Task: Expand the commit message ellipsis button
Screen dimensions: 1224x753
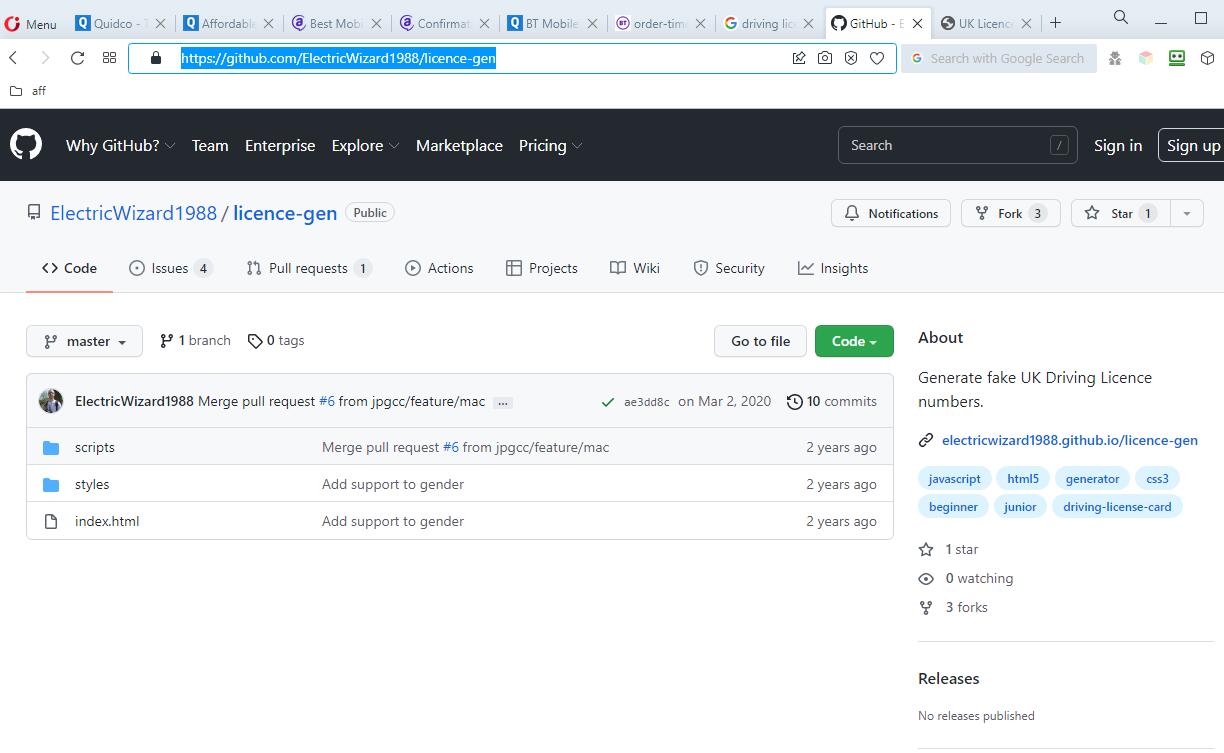Action: click(x=503, y=402)
